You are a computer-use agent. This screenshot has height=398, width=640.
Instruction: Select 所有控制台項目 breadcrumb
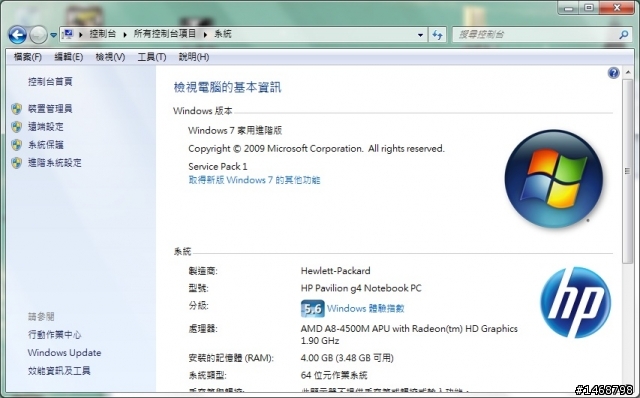(x=165, y=34)
